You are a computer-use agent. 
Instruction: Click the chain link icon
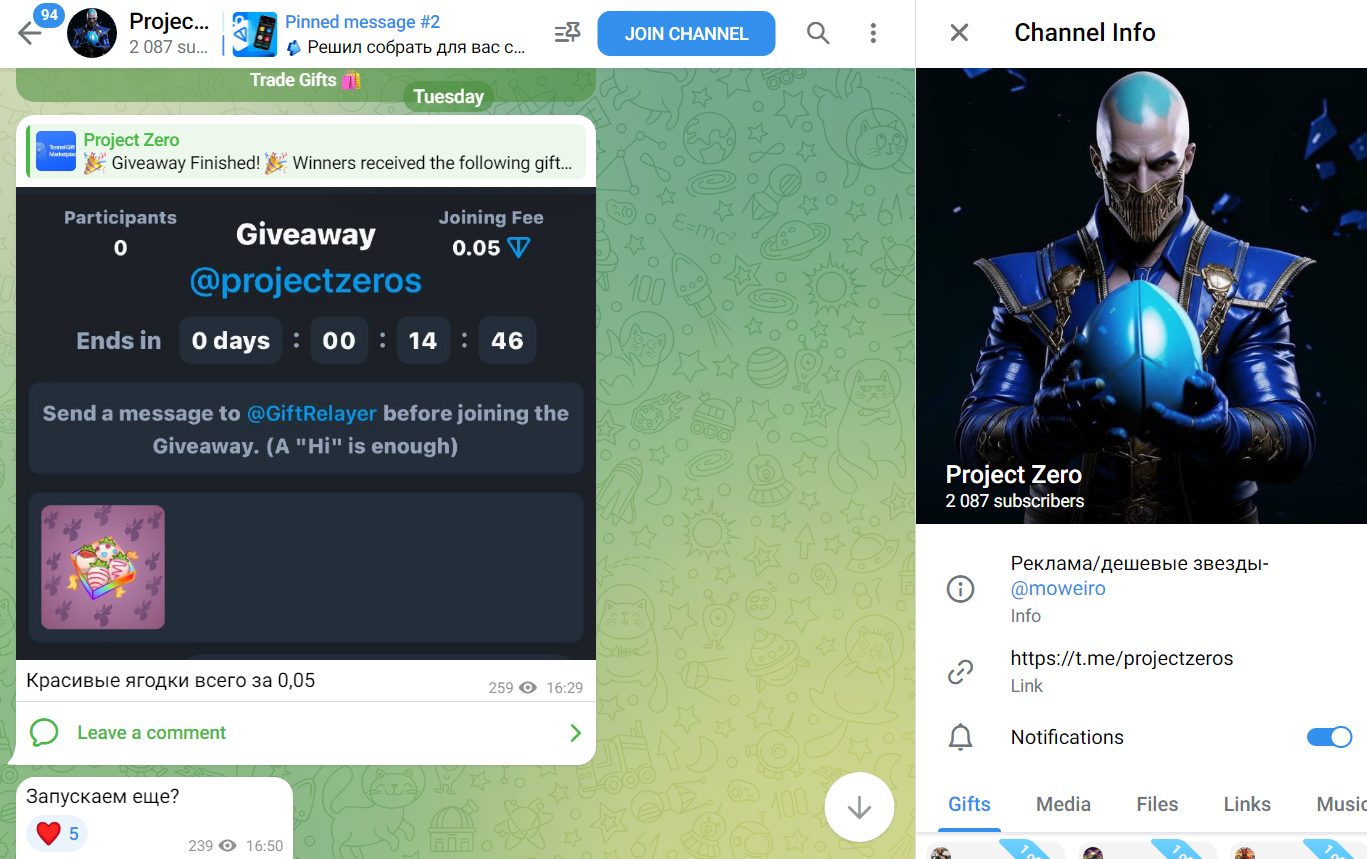click(x=960, y=672)
